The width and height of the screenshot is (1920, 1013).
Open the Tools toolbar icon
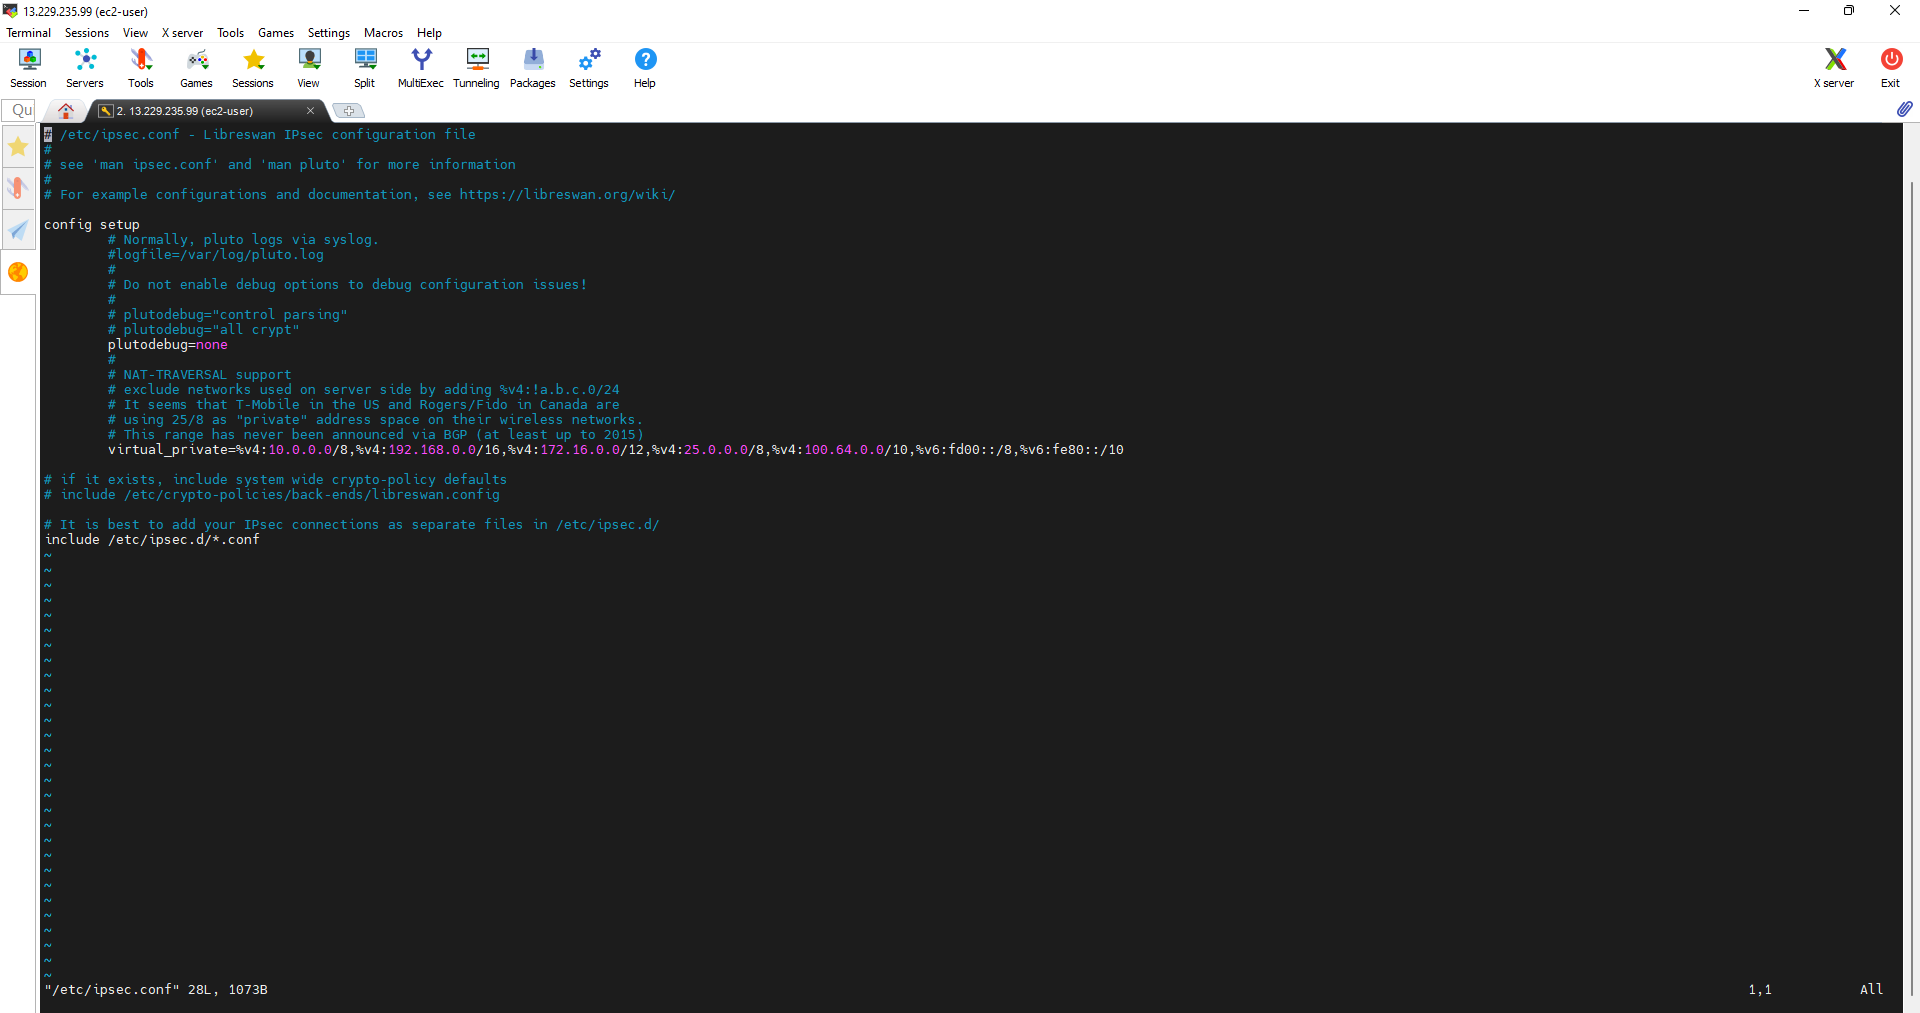coord(141,68)
